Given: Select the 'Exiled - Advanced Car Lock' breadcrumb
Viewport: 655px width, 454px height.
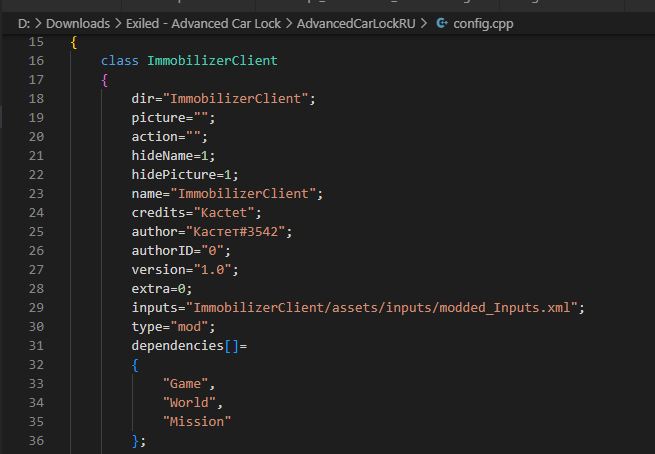Looking at the screenshot, I should [203, 23].
